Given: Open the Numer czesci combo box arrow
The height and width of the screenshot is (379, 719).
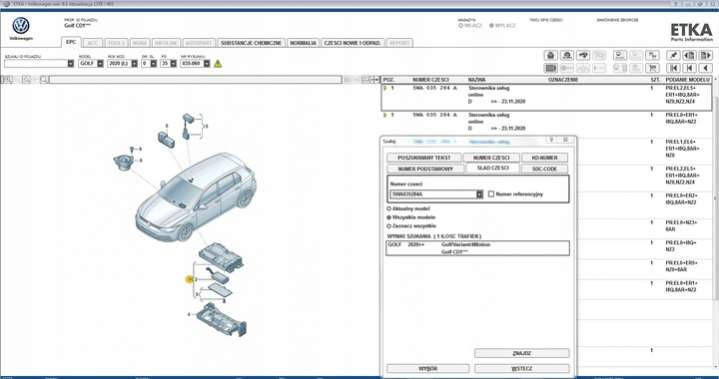Looking at the screenshot, I should 480,194.
